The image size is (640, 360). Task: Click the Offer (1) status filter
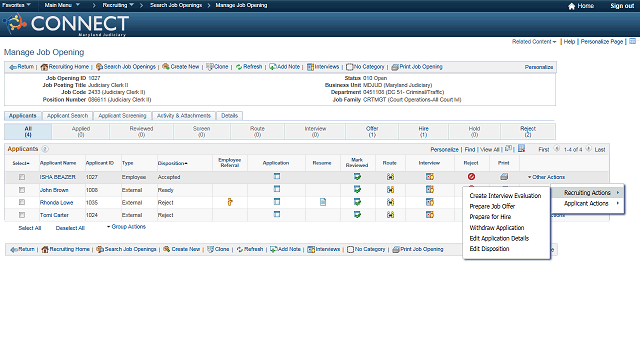pos(372,131)
